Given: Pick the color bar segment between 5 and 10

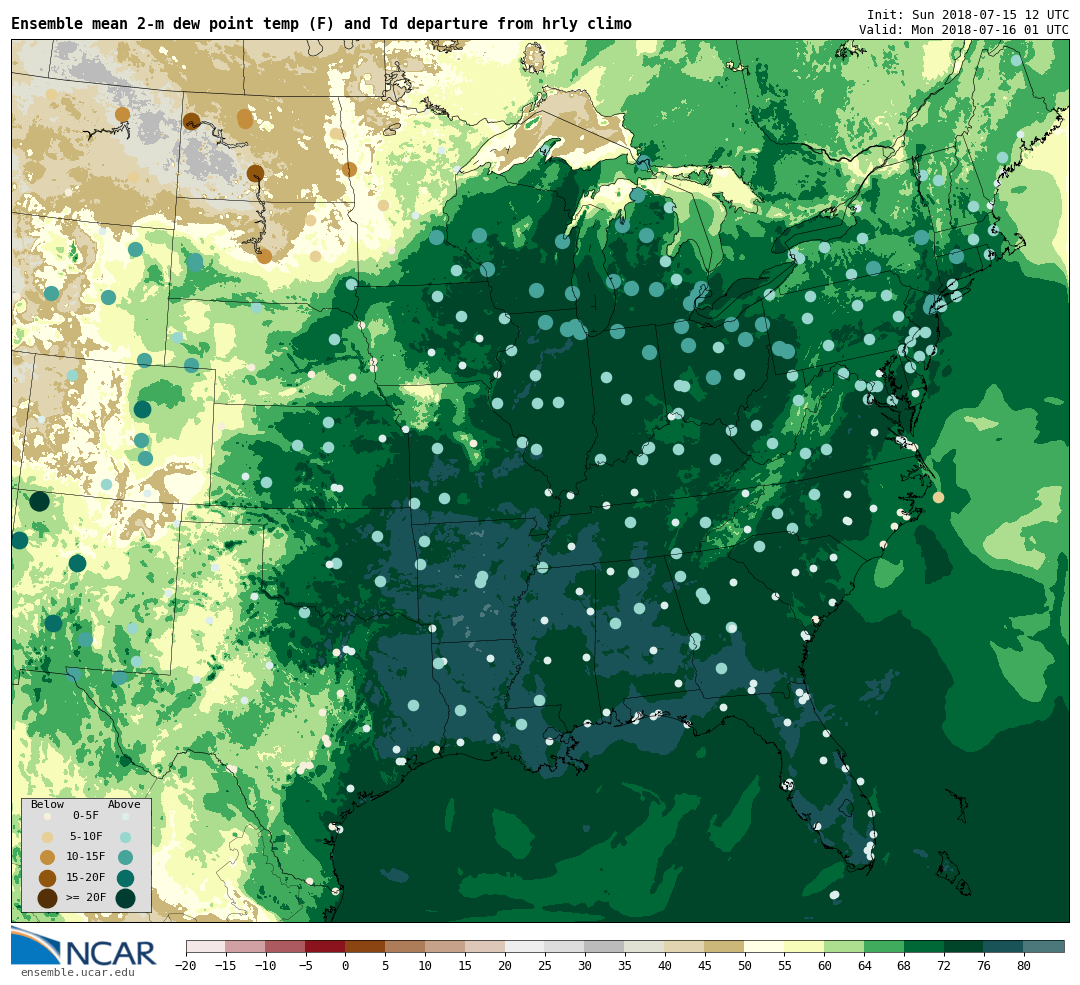Looking at the screenshot, I should coord(406,946).
